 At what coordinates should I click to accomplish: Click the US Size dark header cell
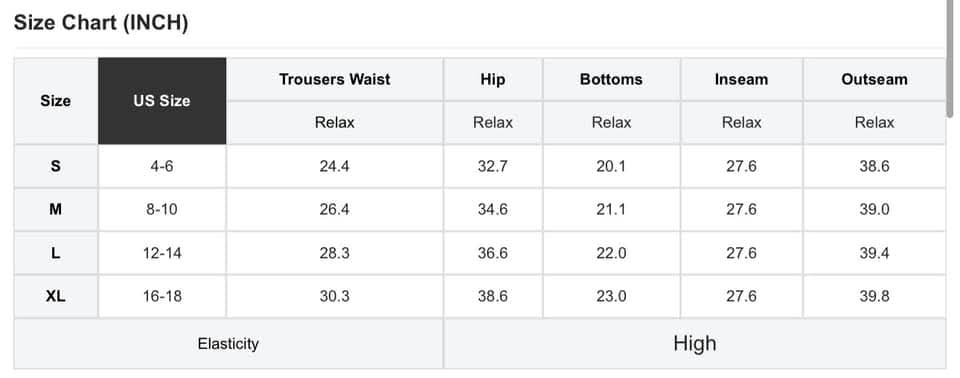pos(162,101)
